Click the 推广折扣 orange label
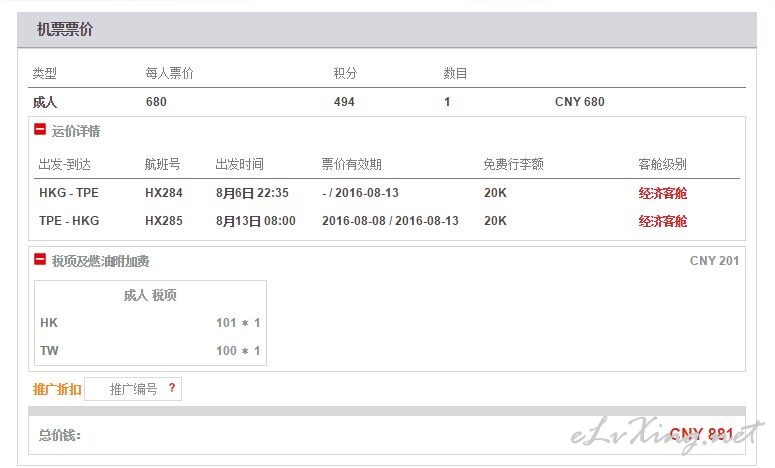The width and height of the screenshot is (775, 468). [57, 389]
